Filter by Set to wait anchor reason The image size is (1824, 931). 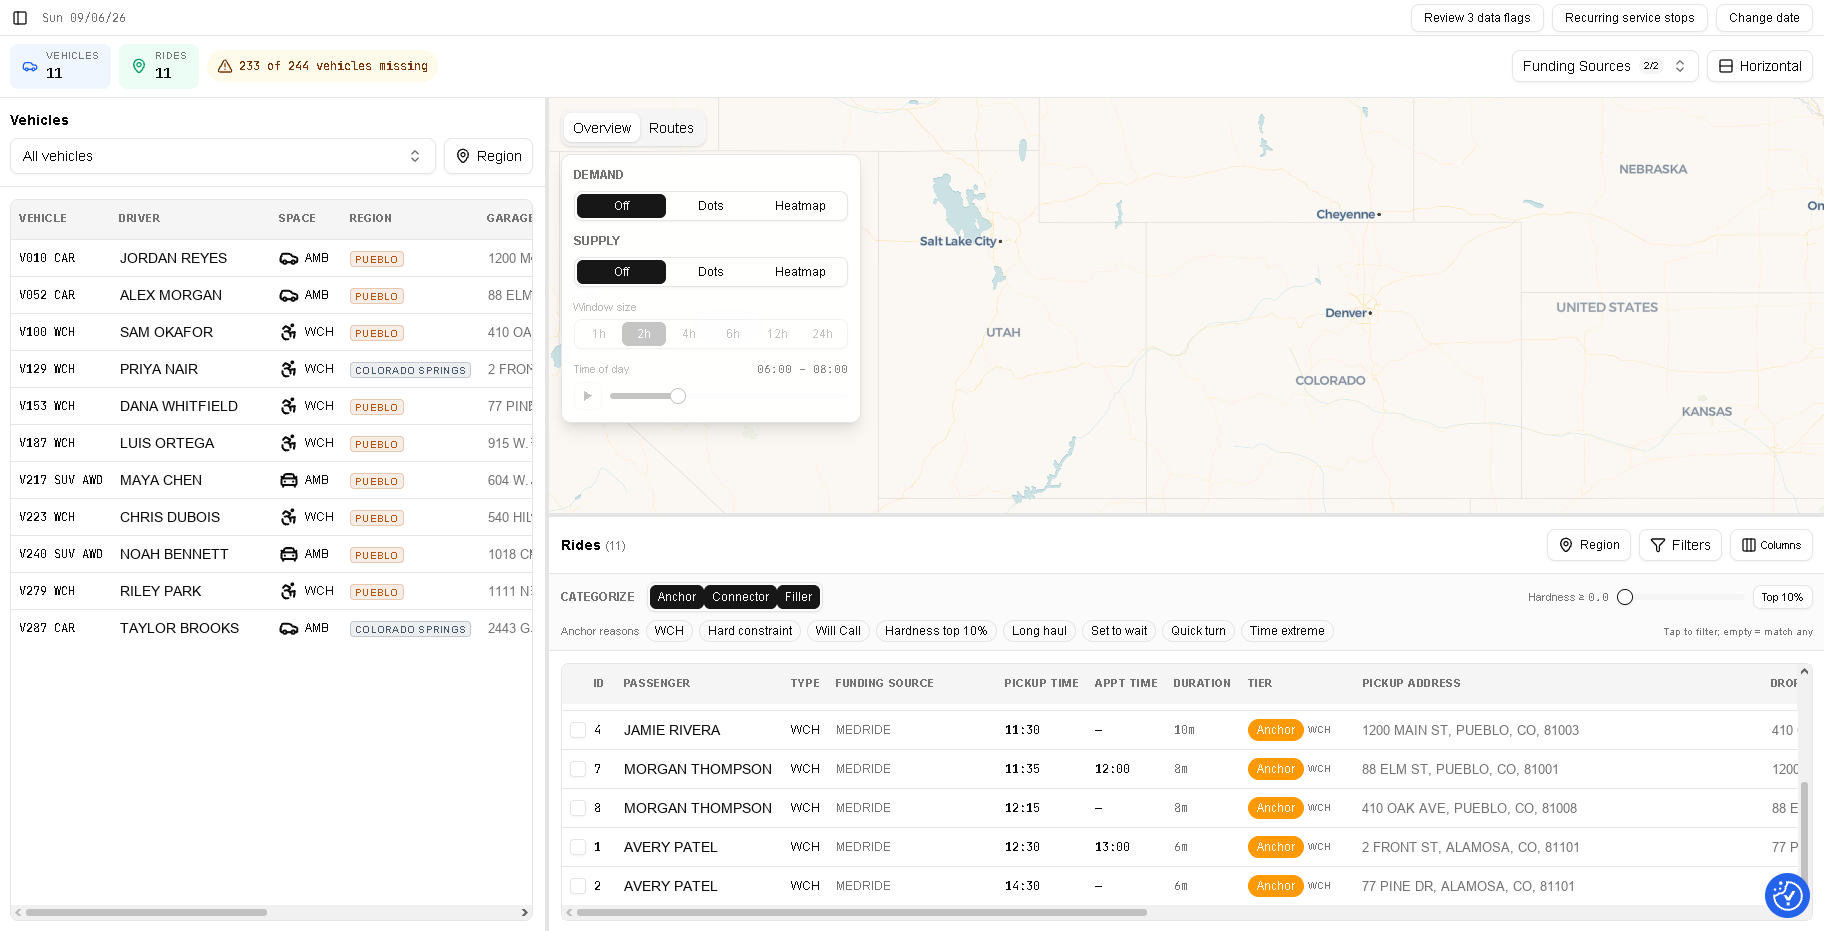pos(1119,631)
